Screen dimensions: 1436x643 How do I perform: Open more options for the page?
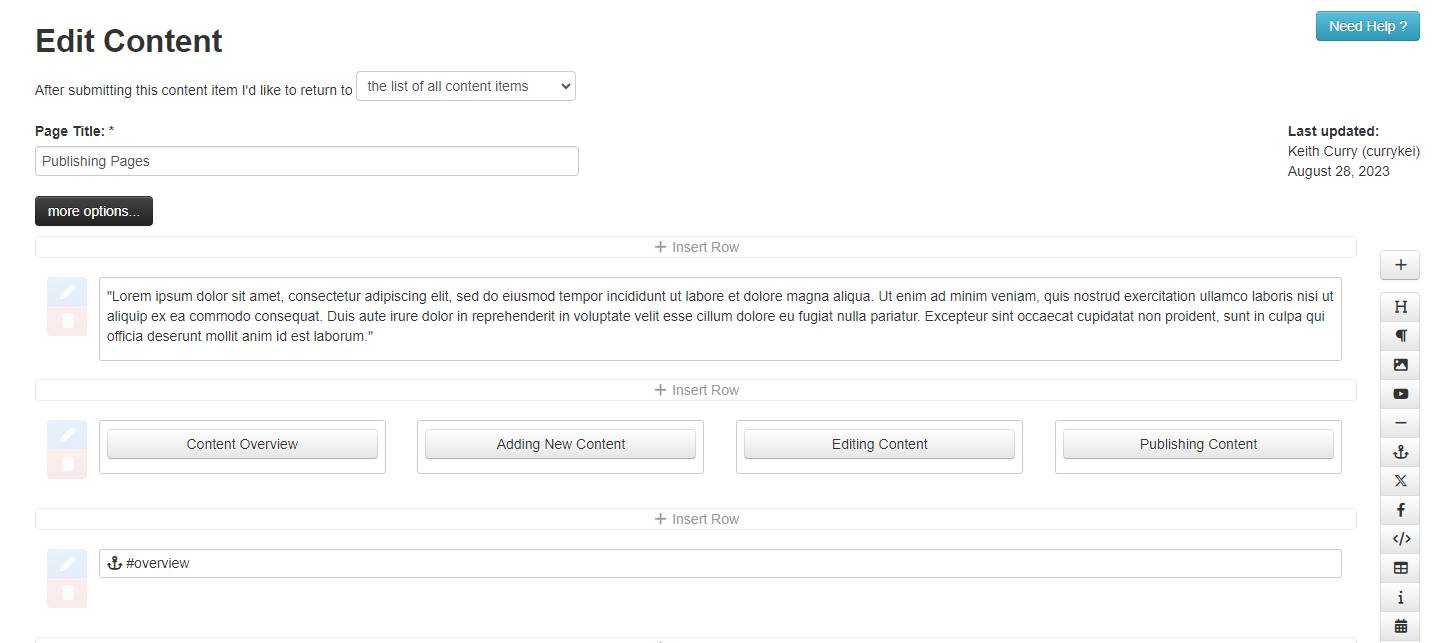(x=93, y=210)
